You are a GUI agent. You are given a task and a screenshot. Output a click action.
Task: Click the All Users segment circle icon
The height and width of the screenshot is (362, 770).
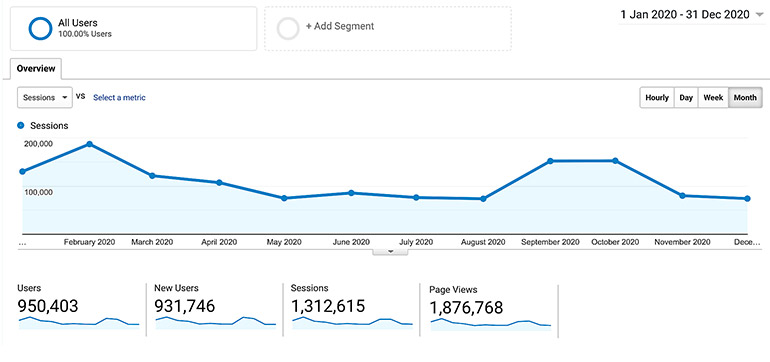pos(40,28)
